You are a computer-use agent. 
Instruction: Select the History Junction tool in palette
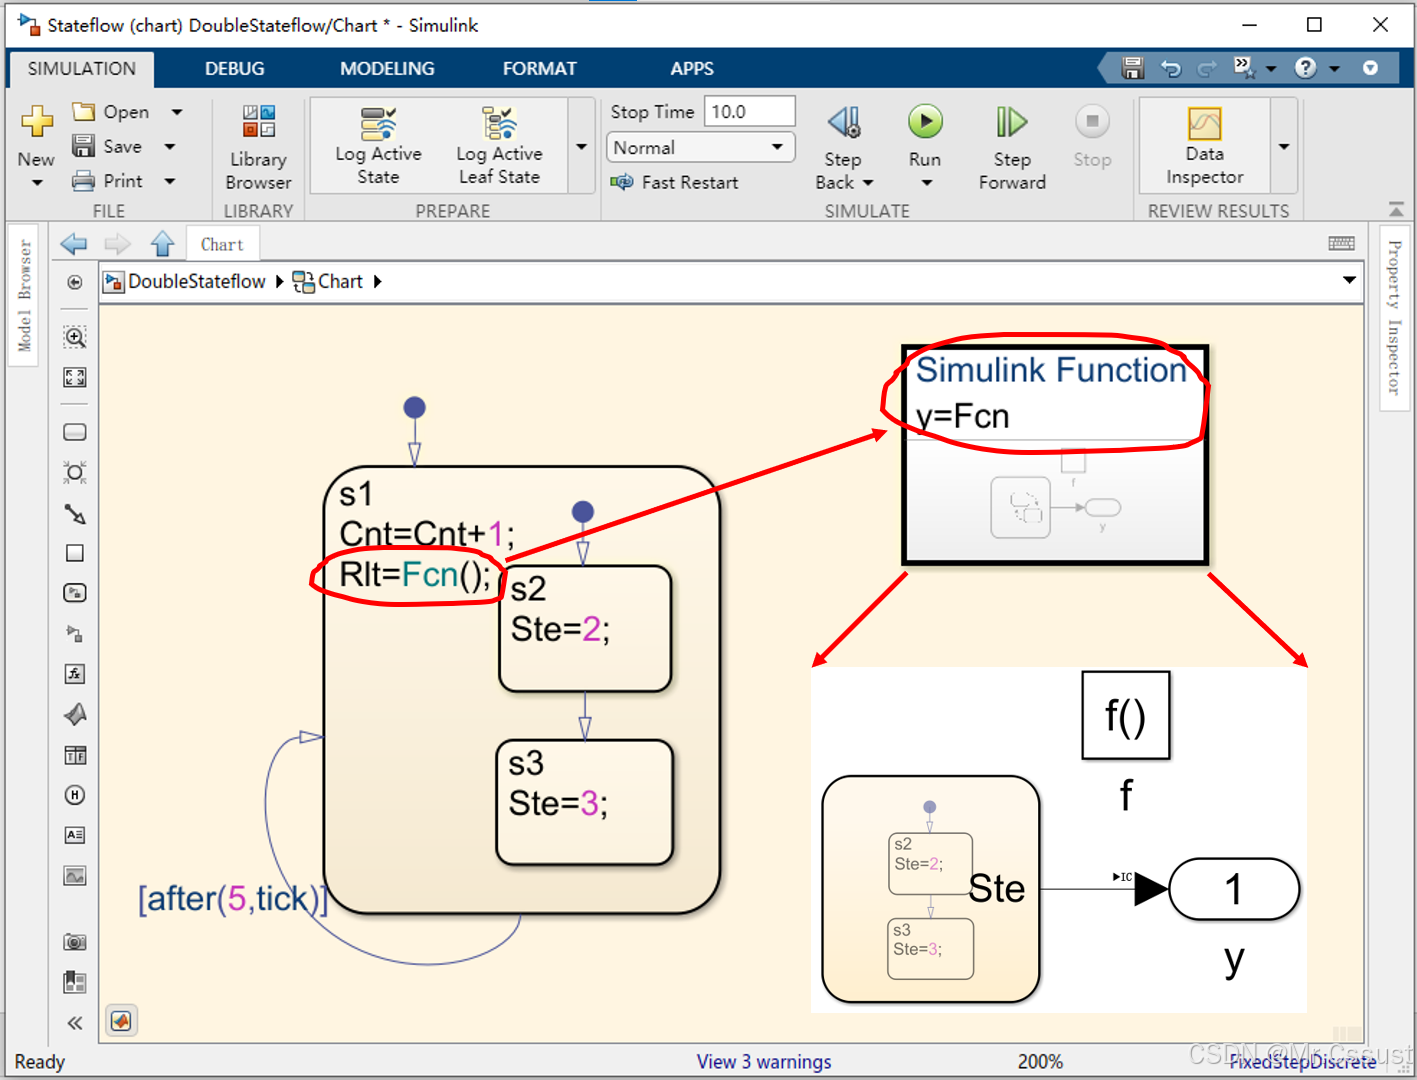(x=75, y=795)
